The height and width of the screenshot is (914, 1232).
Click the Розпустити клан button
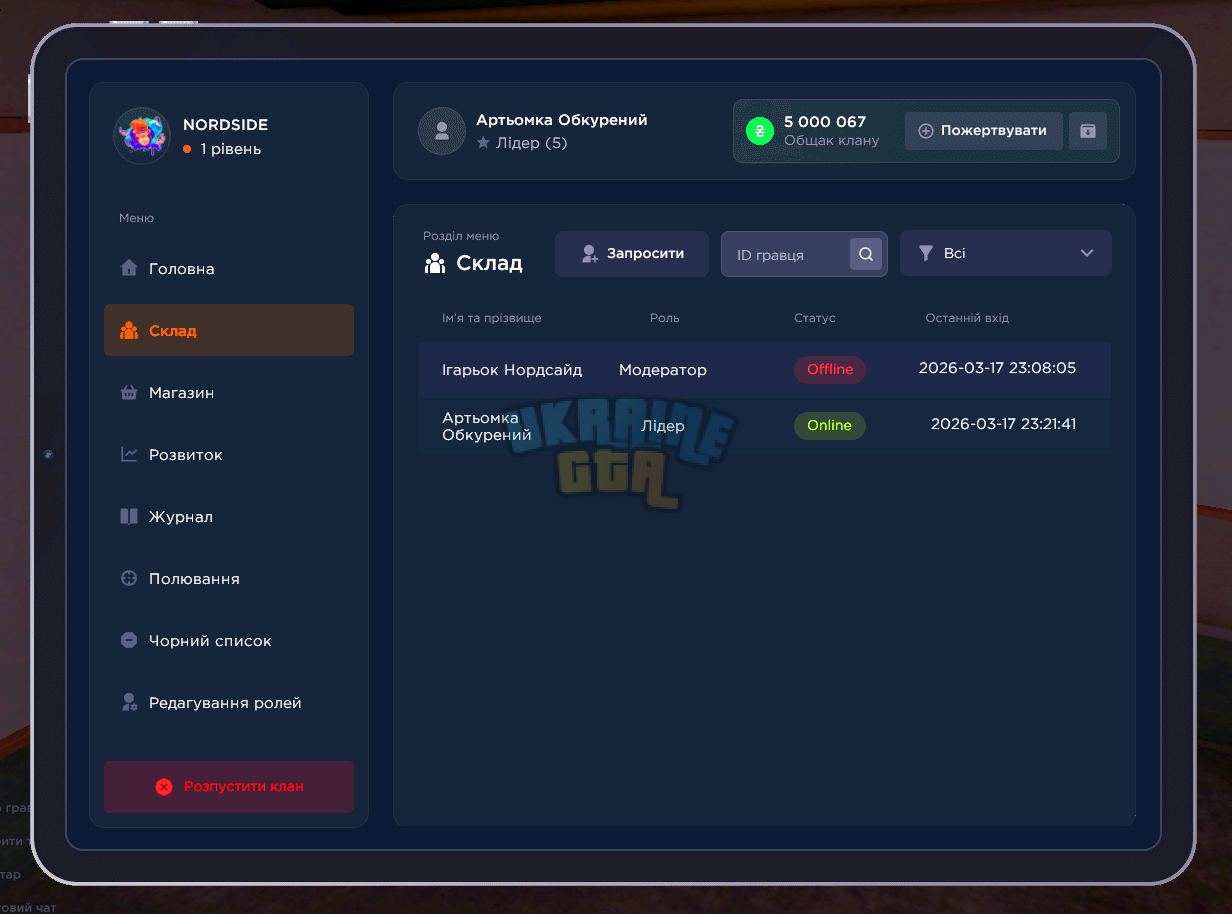coord(229,787)
